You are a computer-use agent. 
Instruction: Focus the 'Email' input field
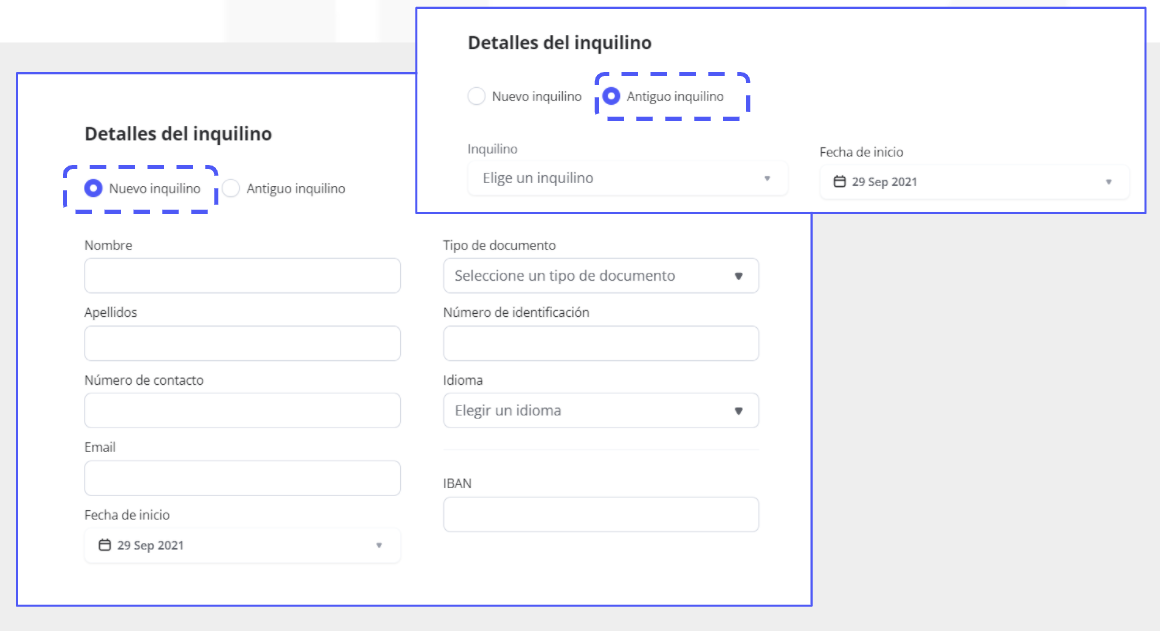(242, 478)
